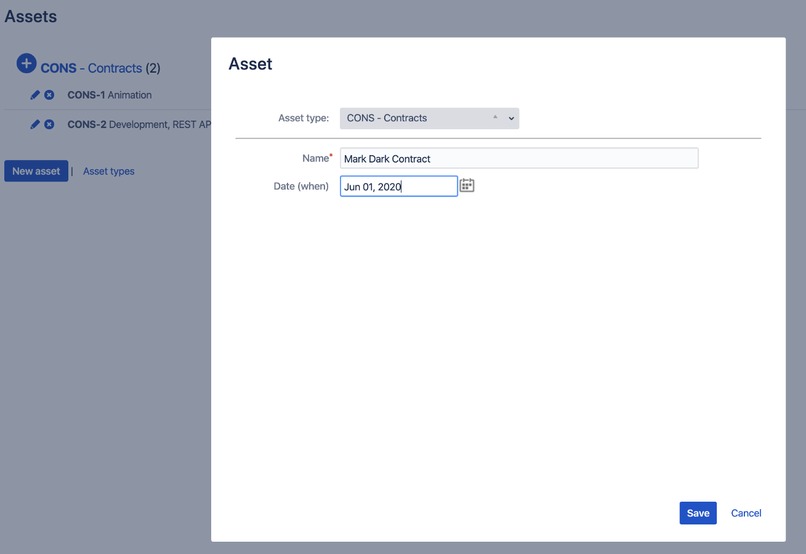Click the Assets page heading
The width and height of the screenshot is (806, 554).
pos(31,16)
